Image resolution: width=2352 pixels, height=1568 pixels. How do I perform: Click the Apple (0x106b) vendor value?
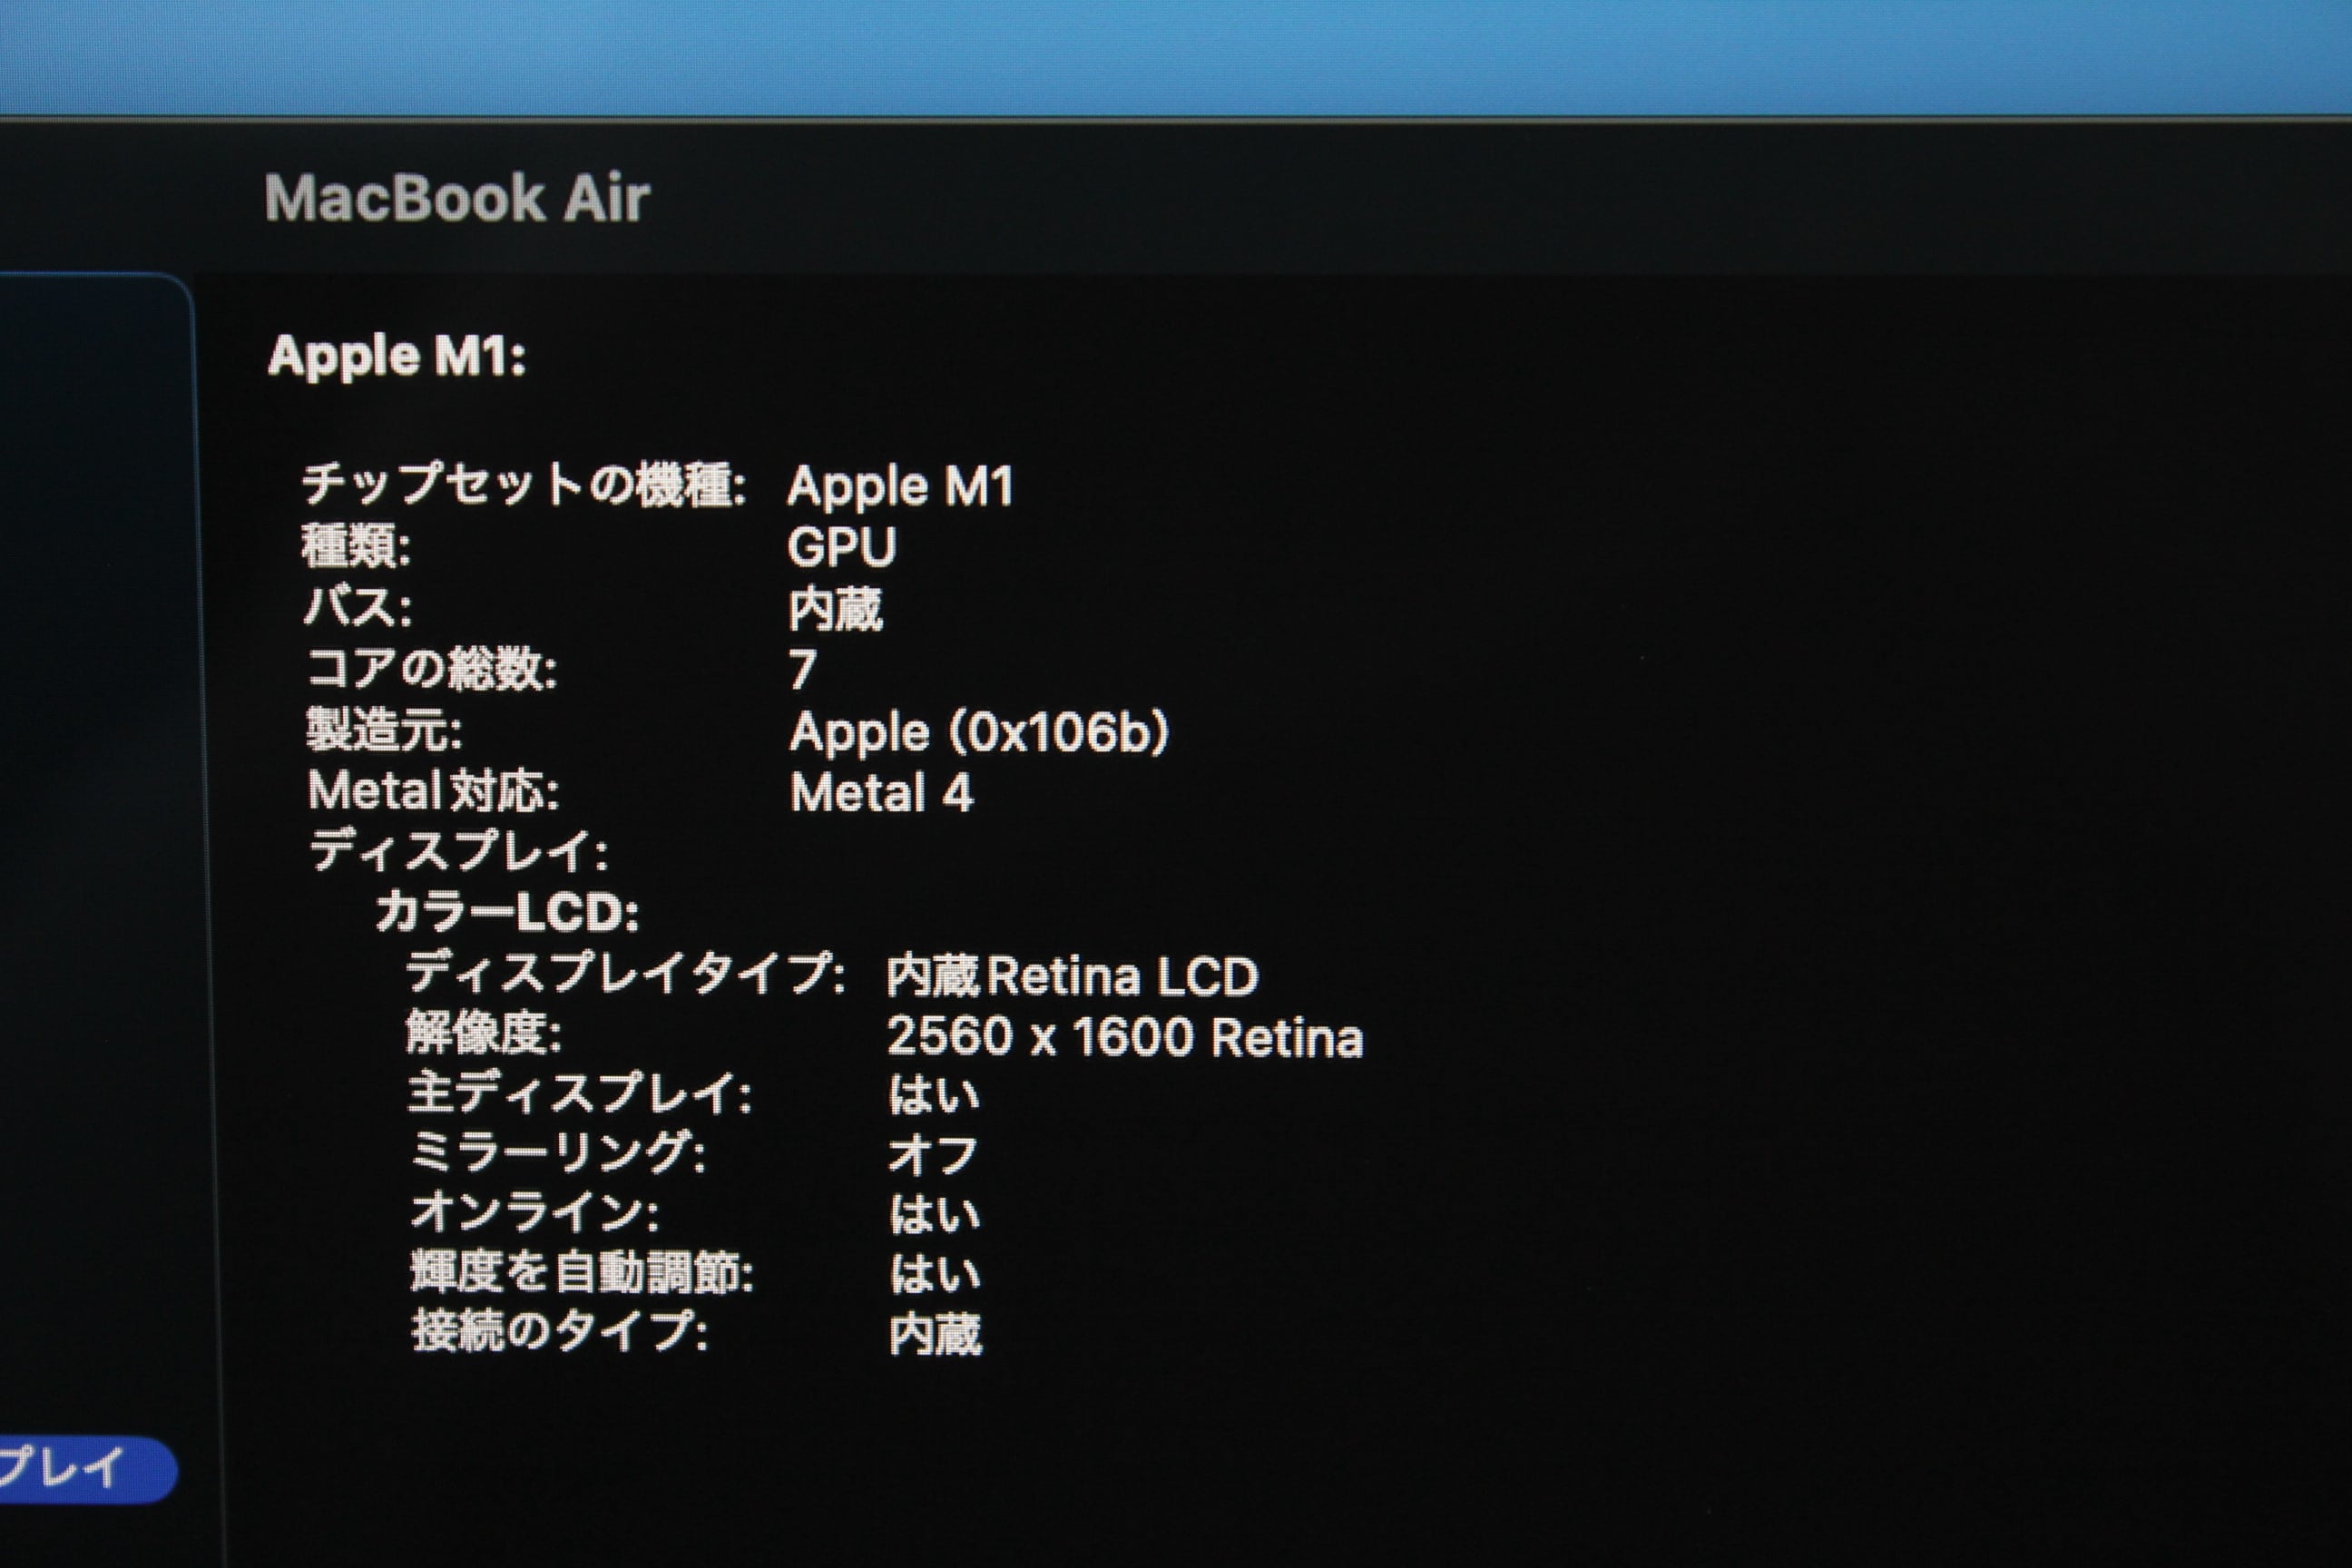(979, 732)
